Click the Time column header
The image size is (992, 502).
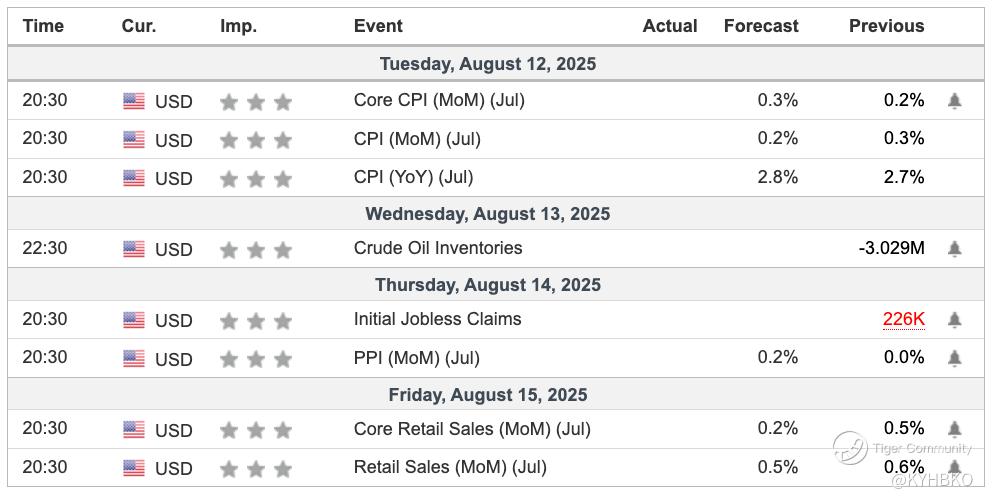(43, 26)
